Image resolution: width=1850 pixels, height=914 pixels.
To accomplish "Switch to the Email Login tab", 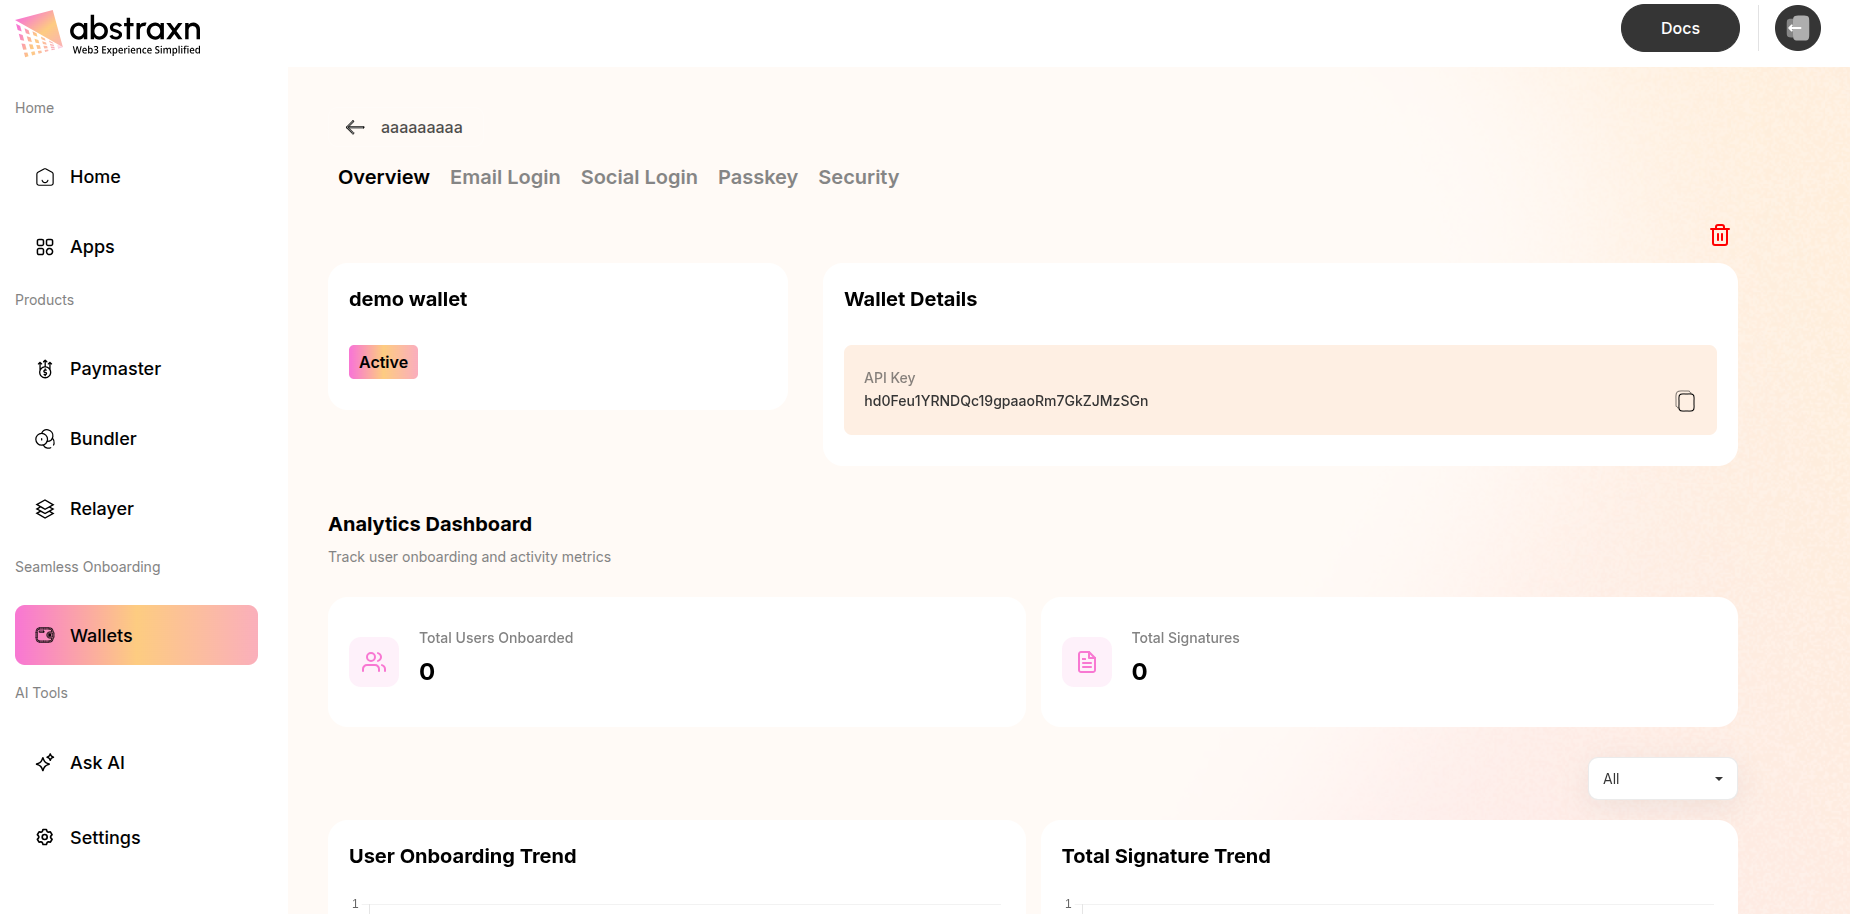I will pyautogui.click(x=505, y=177).
